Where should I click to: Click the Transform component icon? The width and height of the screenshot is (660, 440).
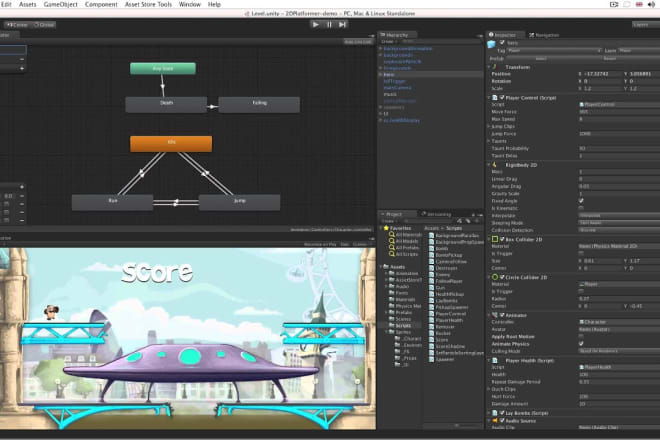(x=495, y=67)
